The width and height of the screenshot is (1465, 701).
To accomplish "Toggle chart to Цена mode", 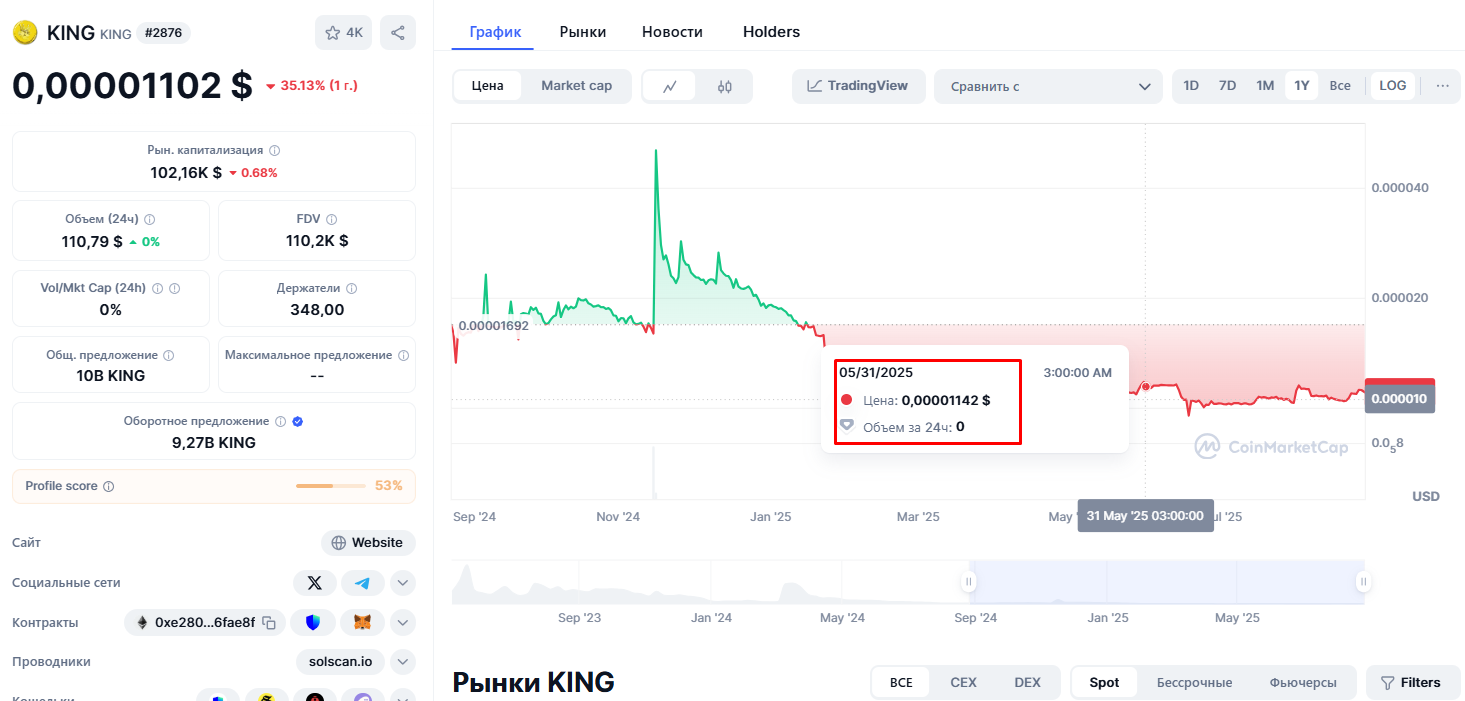I will 487,86.
